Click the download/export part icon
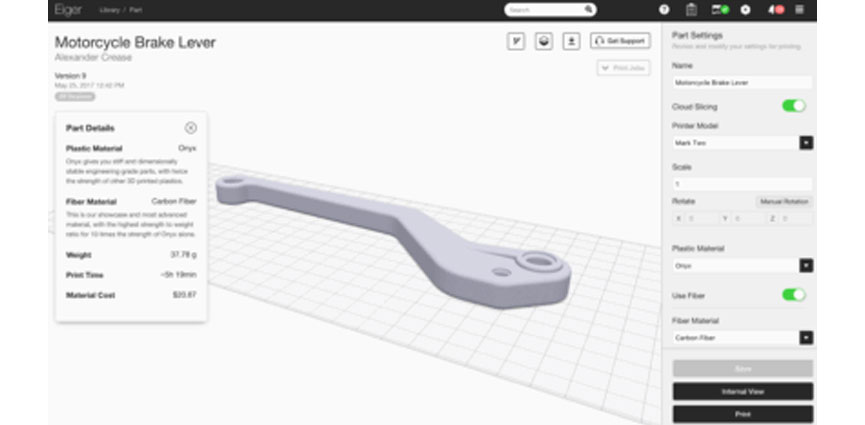865x425 pixels. click(x=572, y=41)
